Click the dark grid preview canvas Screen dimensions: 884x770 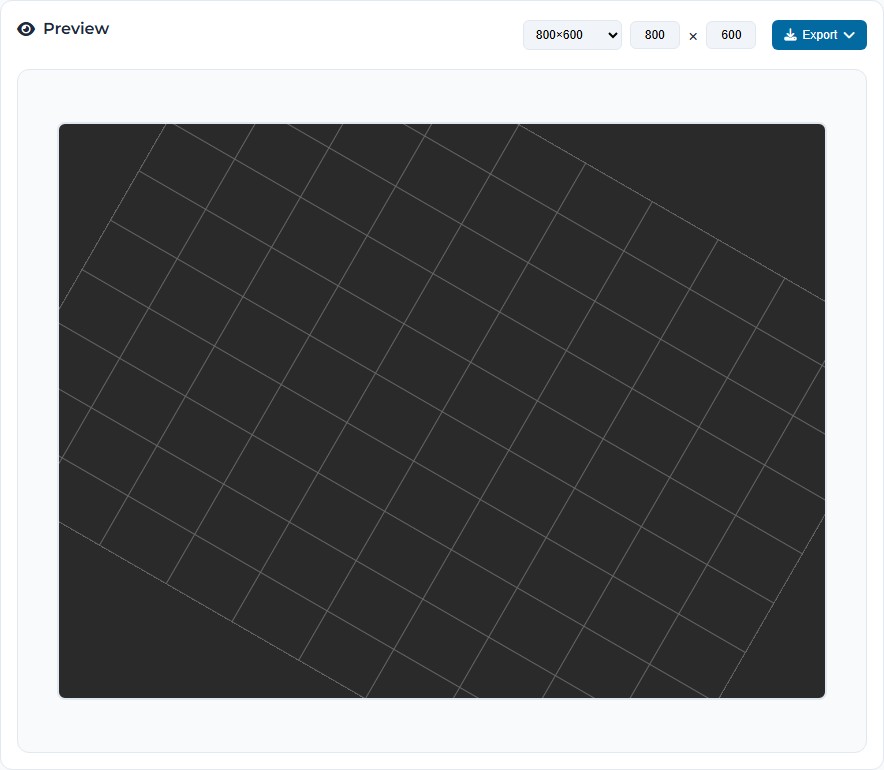(x=442, y=411)
